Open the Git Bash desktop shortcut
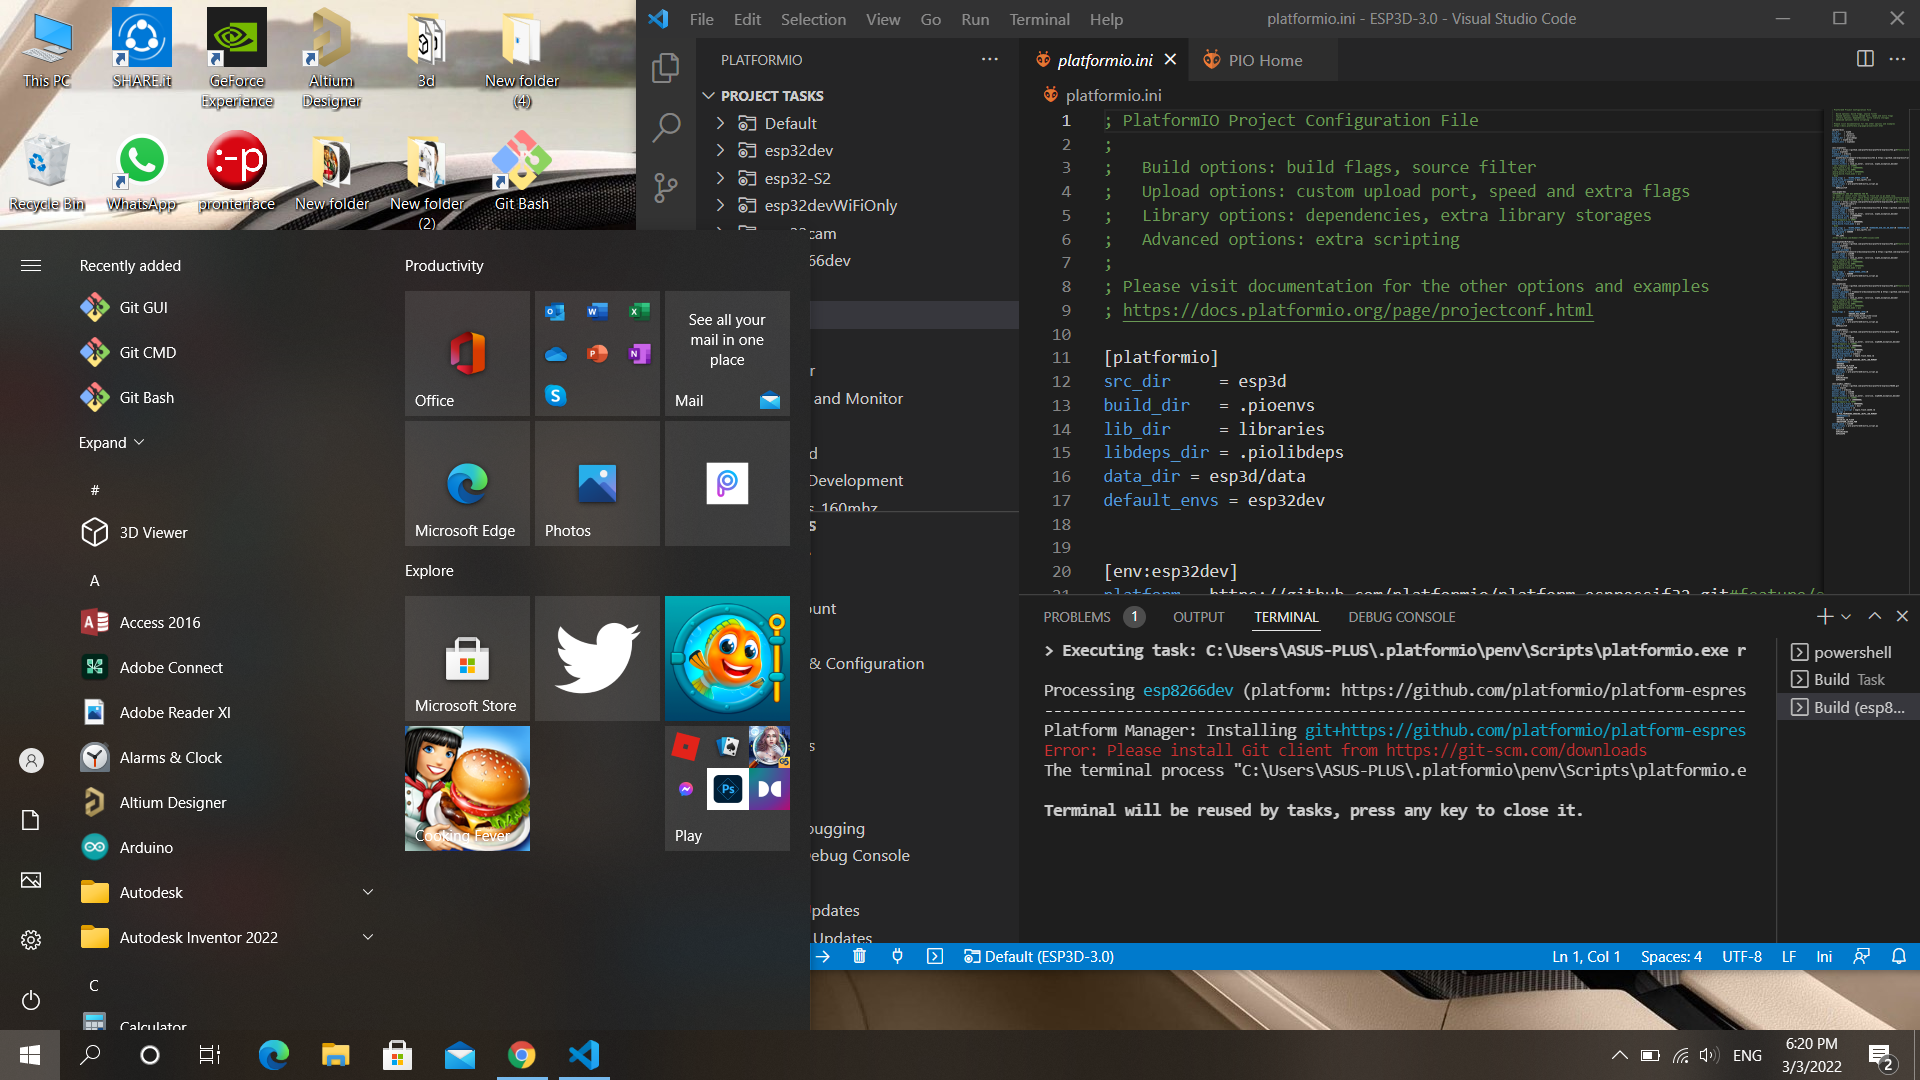The height and width of the screenshot is (1080, 1920). point(521,172)
